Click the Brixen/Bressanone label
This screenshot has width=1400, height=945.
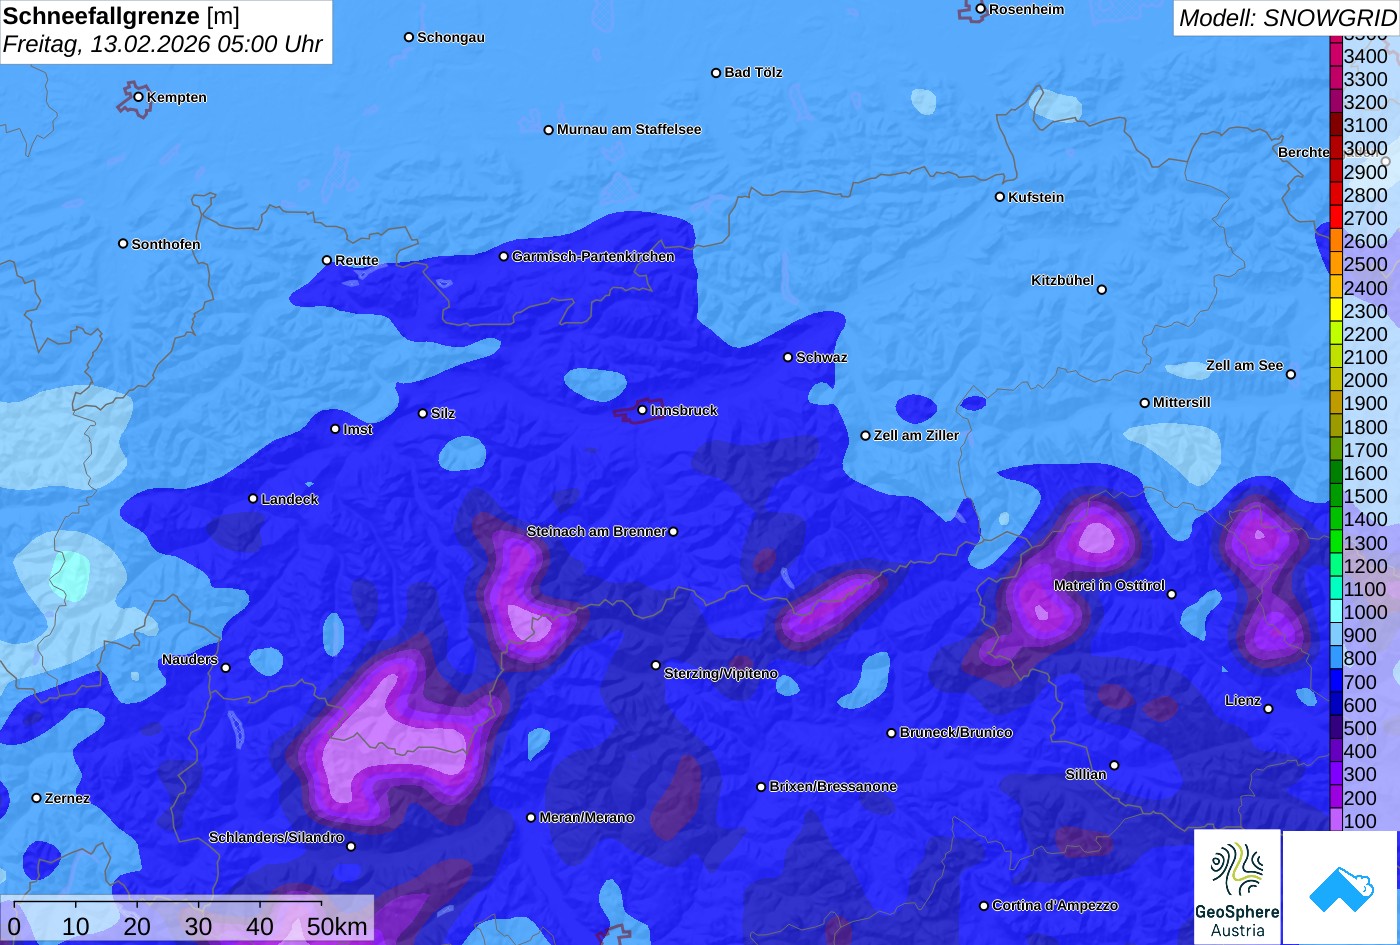(833, 787)
